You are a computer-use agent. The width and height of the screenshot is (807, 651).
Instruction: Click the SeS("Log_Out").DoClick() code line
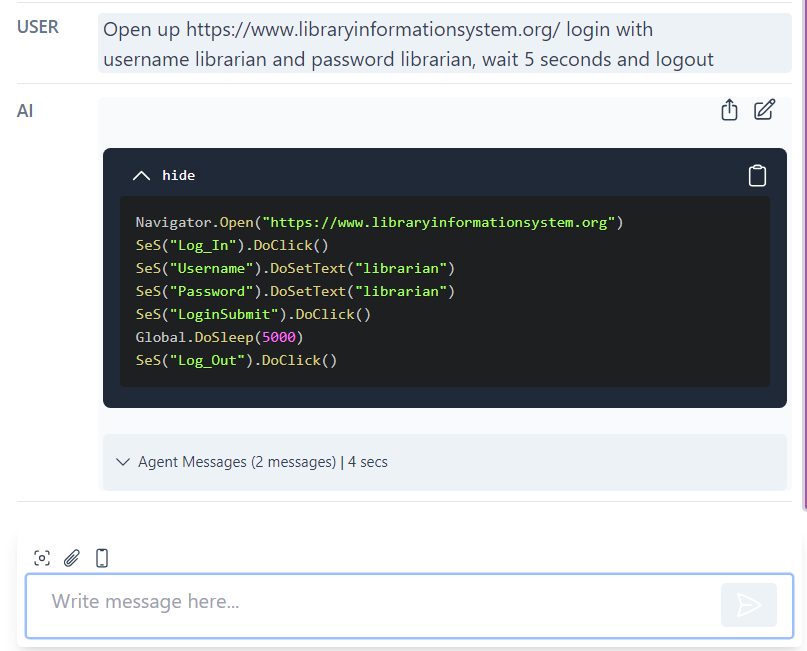[236, 360]
